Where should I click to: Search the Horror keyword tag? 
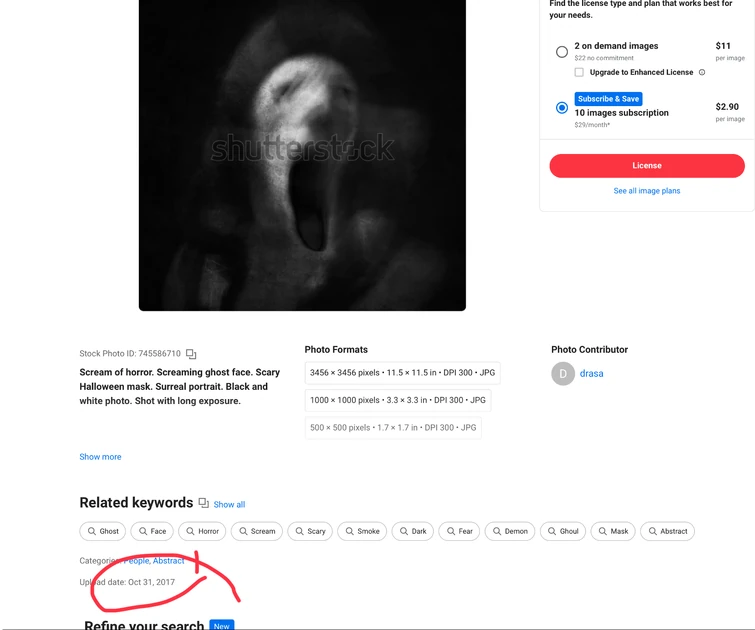point(202,531)
